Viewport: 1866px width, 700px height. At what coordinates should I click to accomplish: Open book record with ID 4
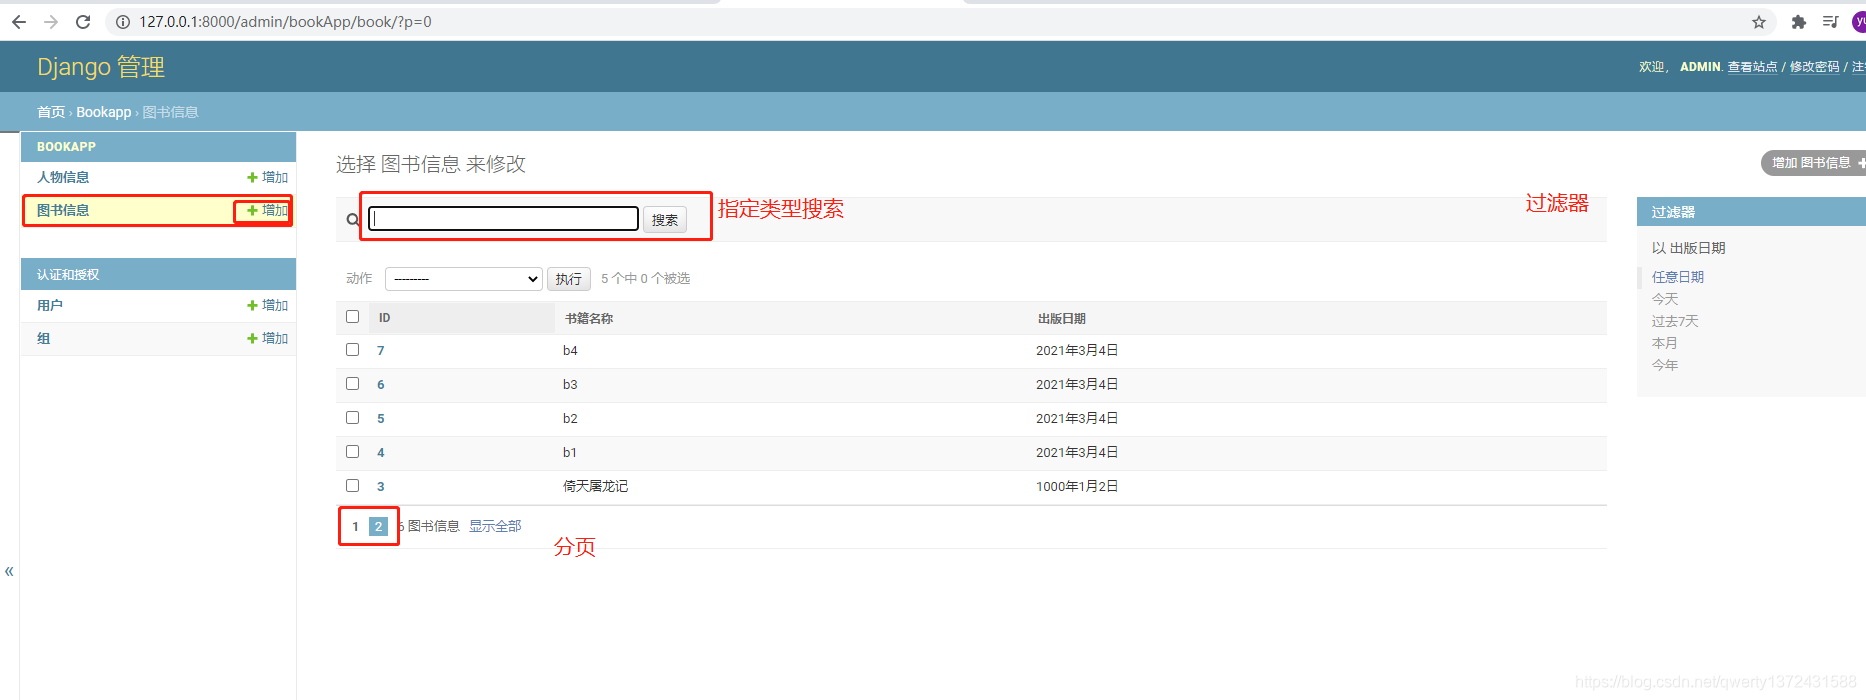(380, 453)
